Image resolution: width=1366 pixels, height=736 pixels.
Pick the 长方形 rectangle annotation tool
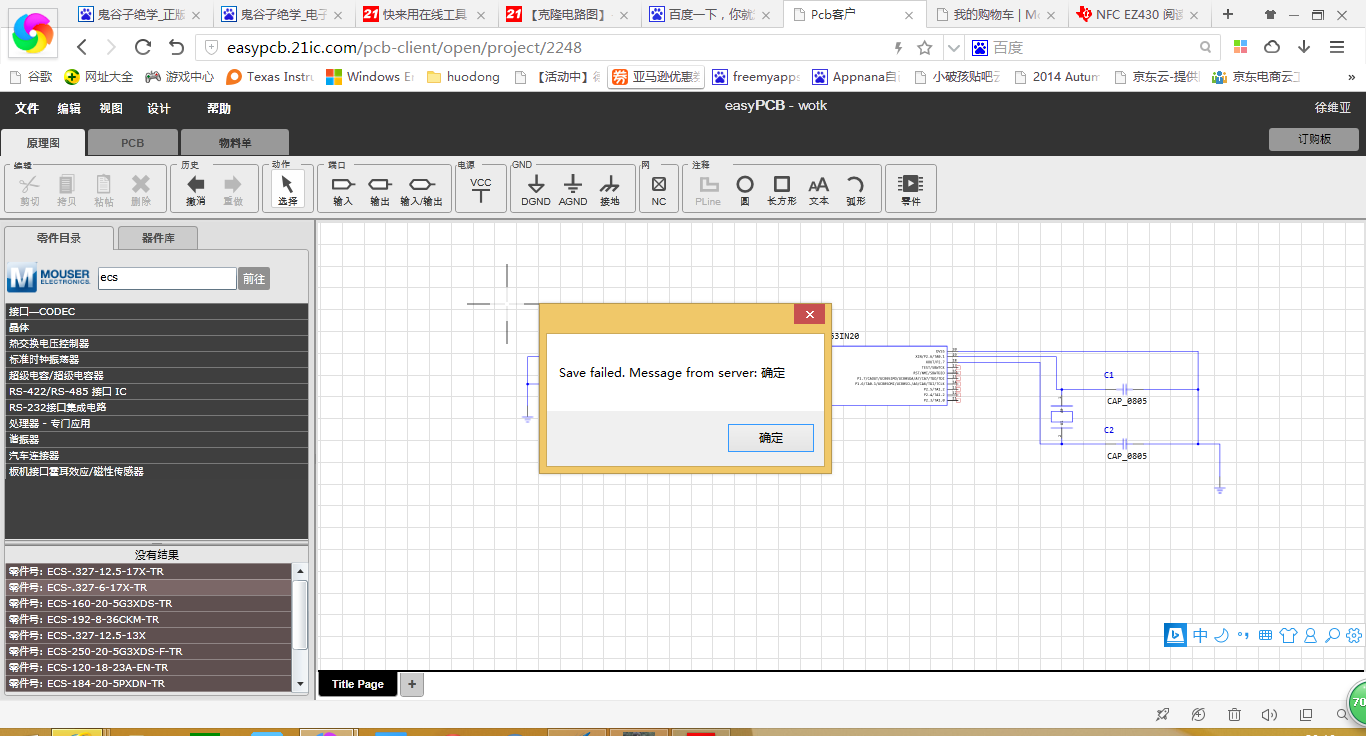782,188
